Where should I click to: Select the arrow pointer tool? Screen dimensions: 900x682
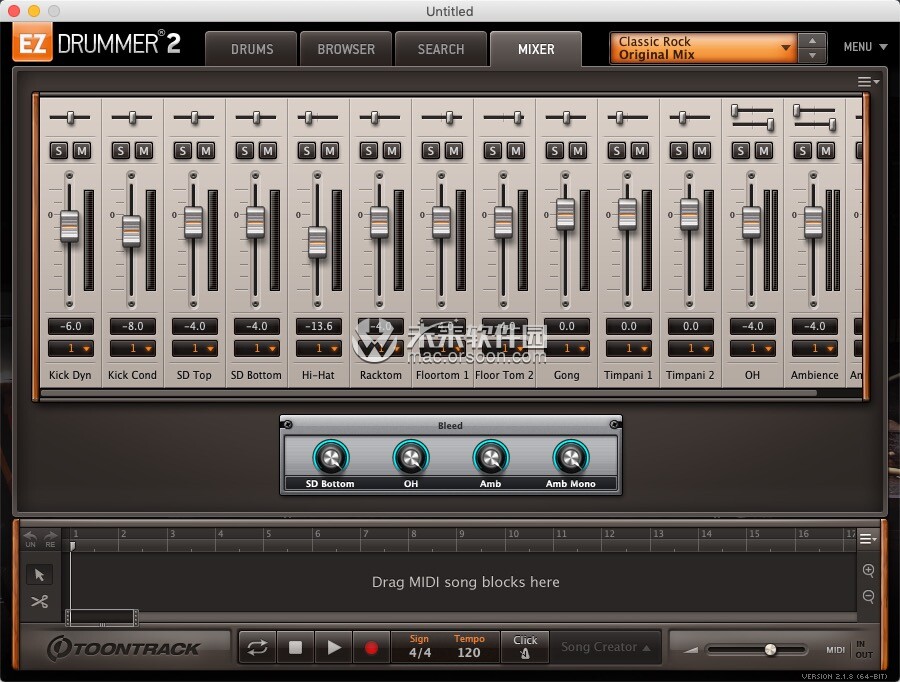[x=39, y=574]
